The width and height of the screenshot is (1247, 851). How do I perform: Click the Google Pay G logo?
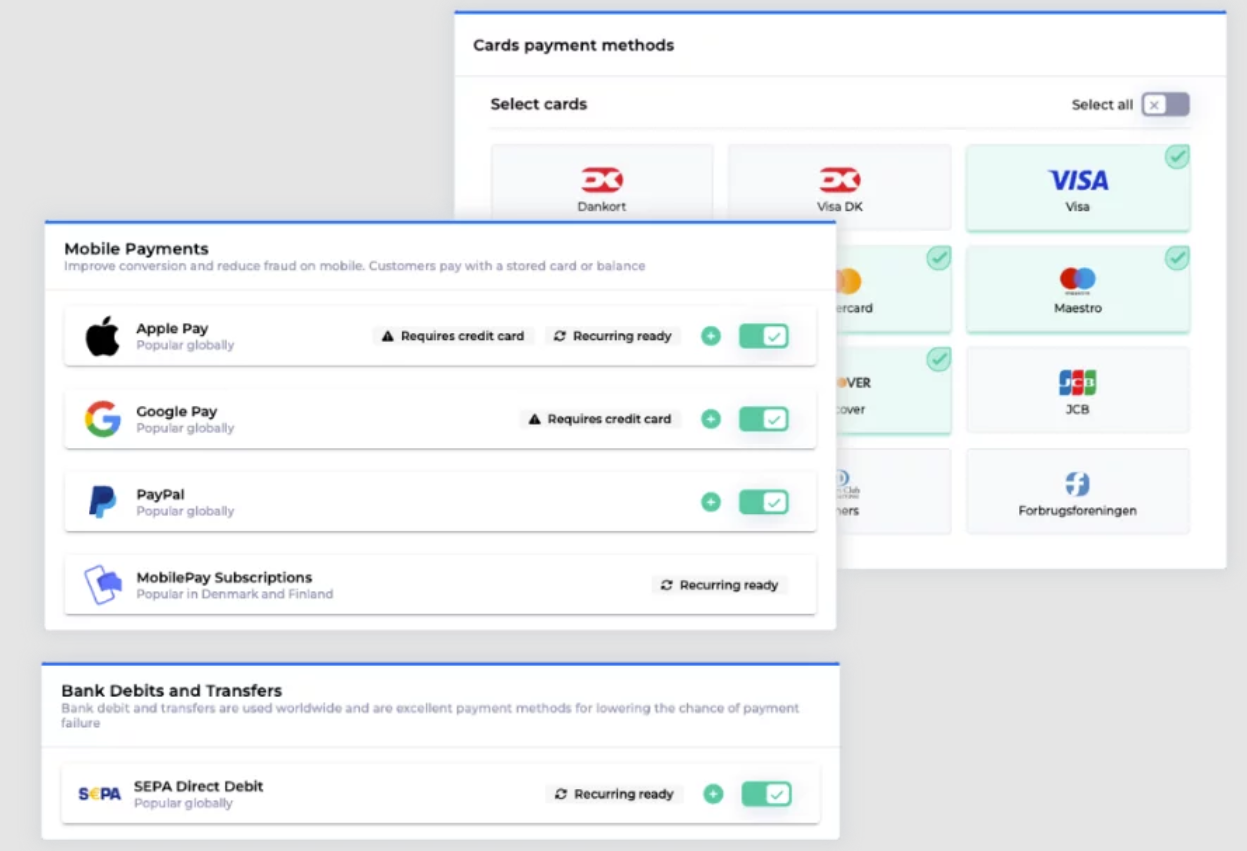[102, 419]
